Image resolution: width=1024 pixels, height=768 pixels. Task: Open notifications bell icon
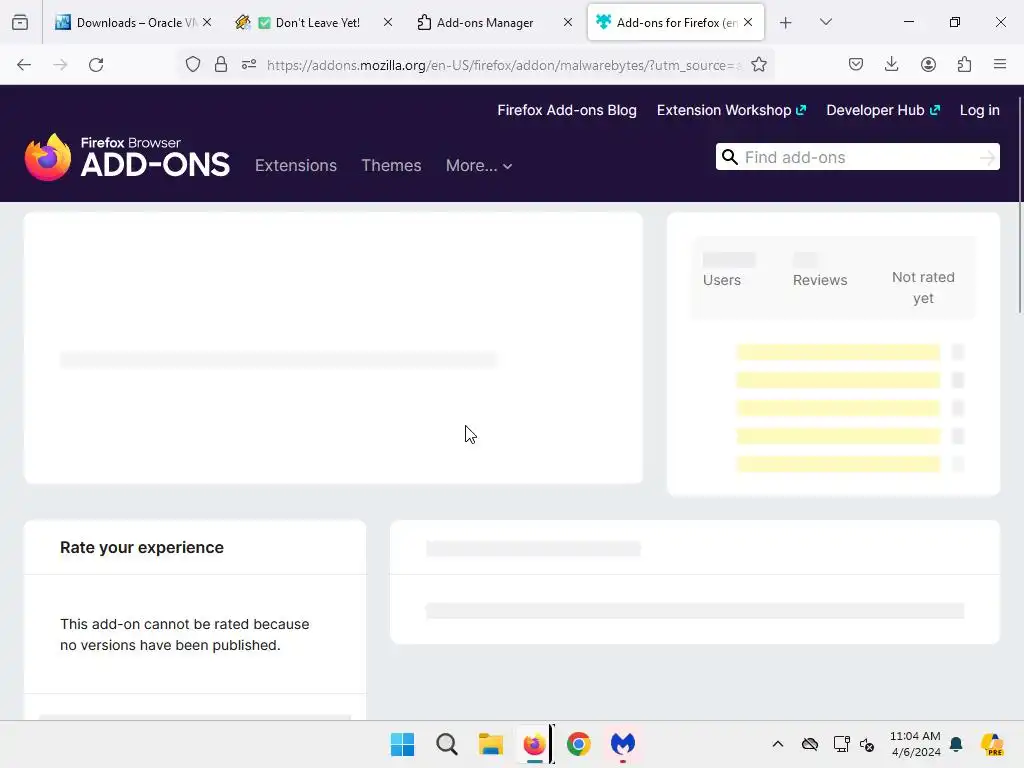pos(956,744)
